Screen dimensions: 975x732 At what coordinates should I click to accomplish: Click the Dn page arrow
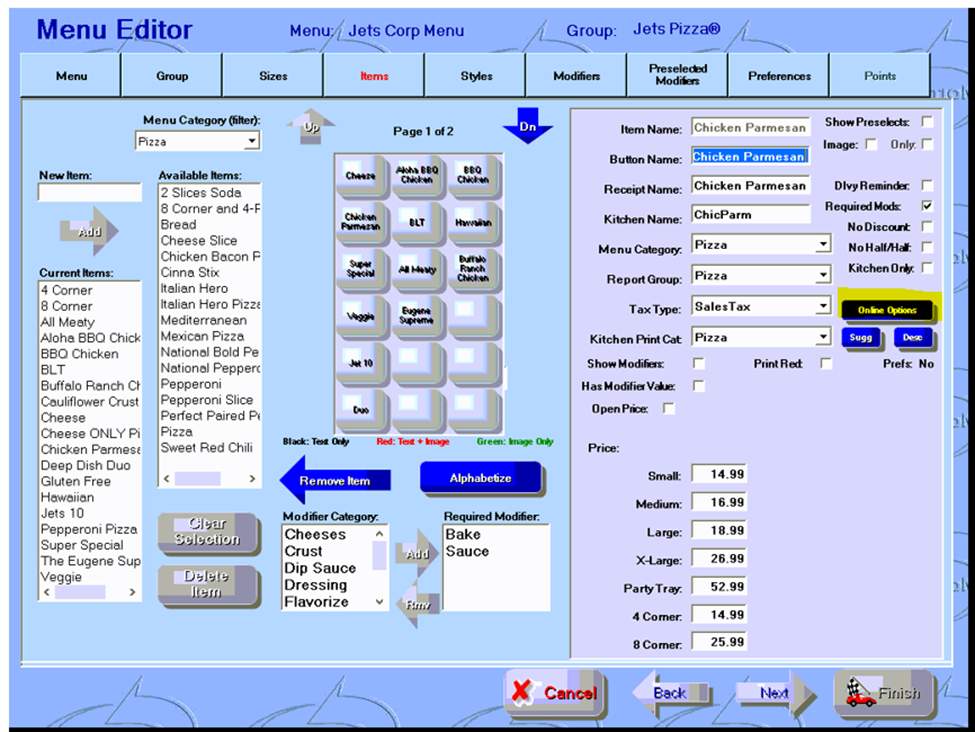click(x=527, y=126)
